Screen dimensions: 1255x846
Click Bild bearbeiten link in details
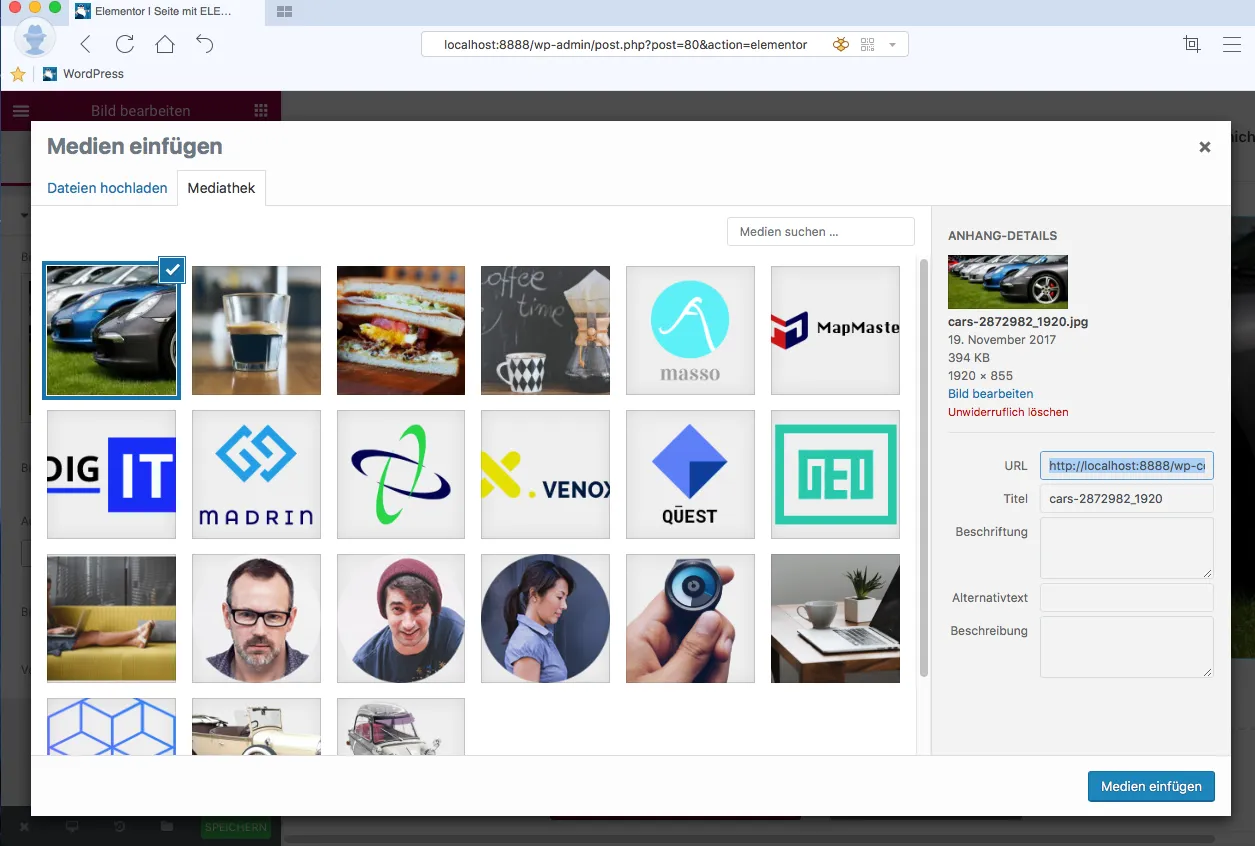point(990,394)
